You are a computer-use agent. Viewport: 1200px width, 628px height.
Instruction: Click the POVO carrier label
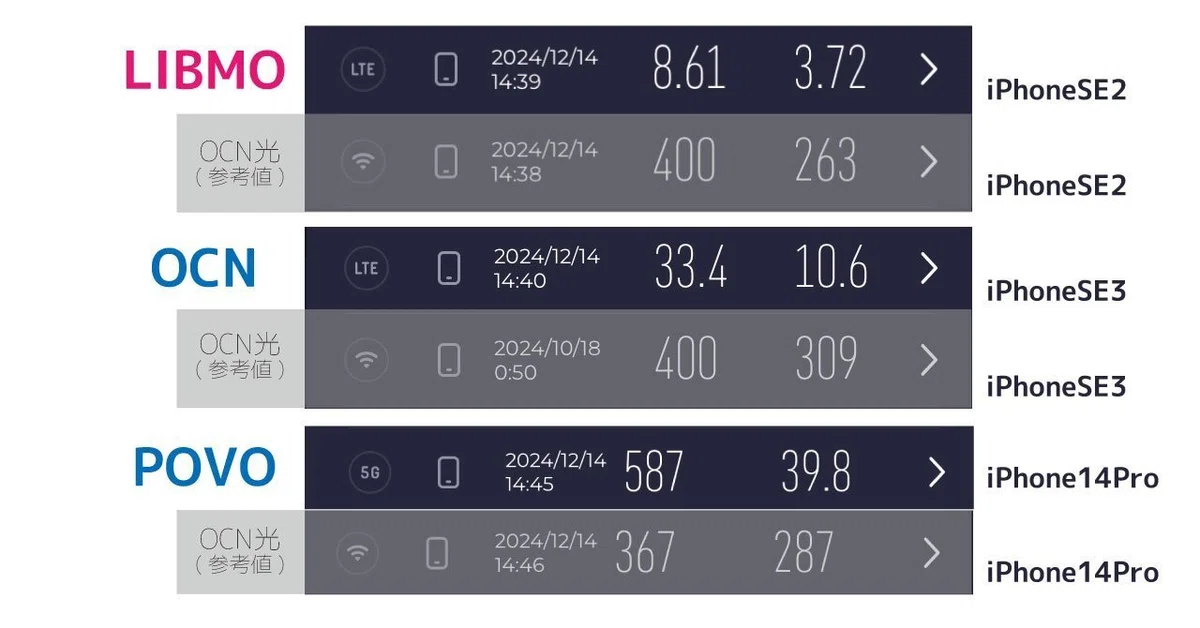tap(204, 467)
